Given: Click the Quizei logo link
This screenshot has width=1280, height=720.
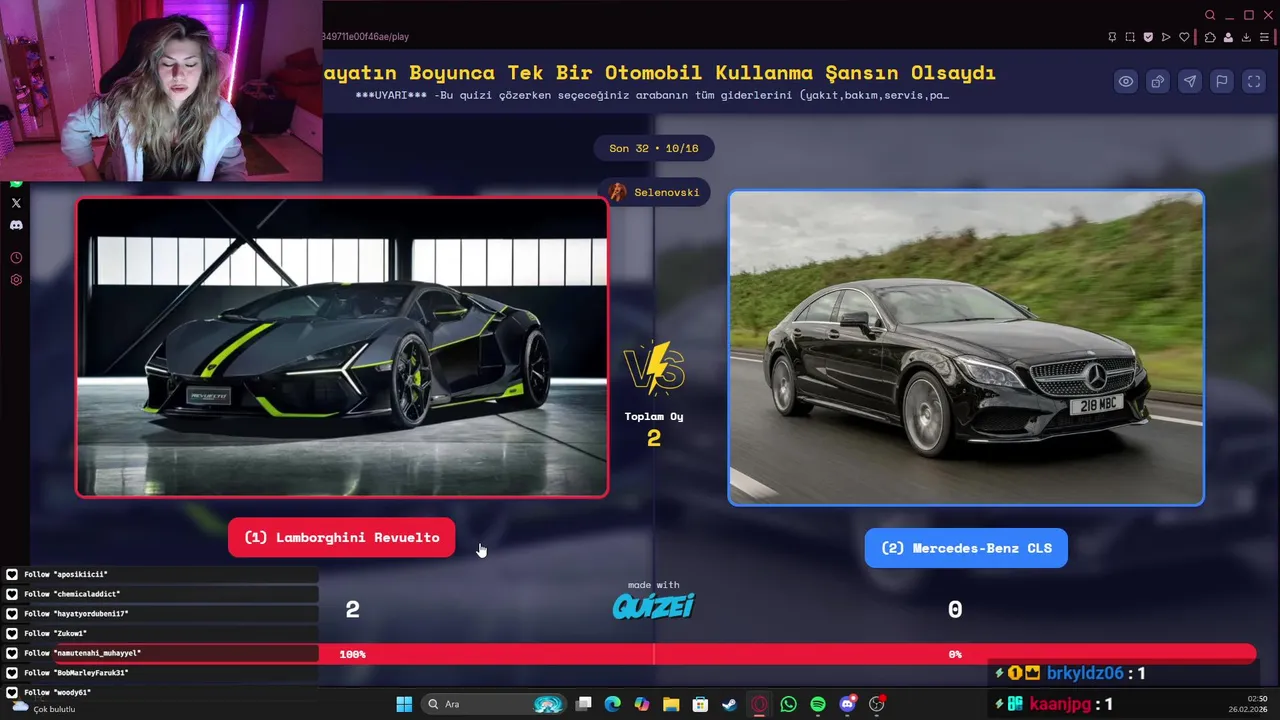Looking at the screenshot, I should point(653,606).
